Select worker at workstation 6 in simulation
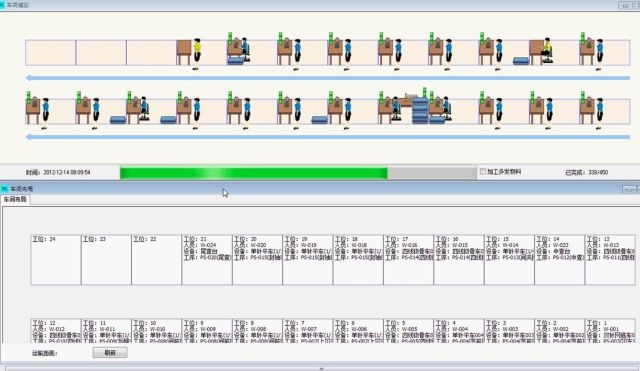Image resolution: width=640 pixels, height=371 pixels. coord(348,113)
